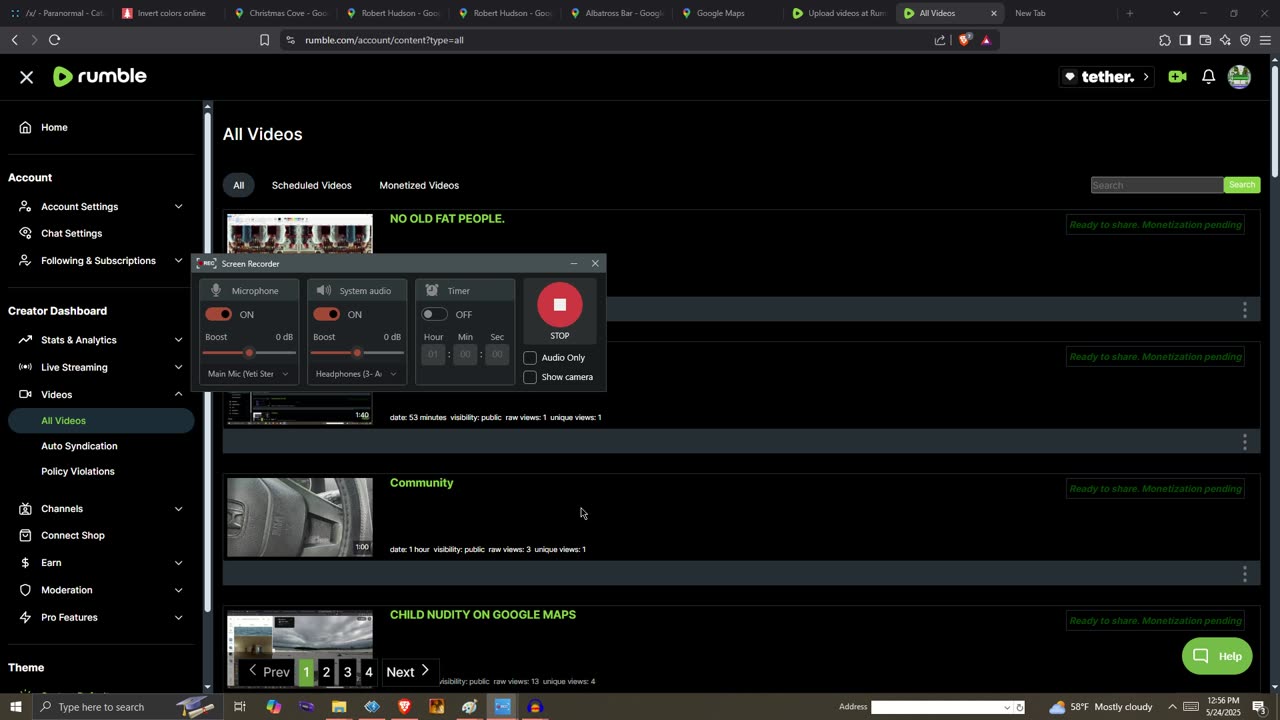The image size is (1280, 720).
Task: Go to Next page of videos
Action: point(408,672)
